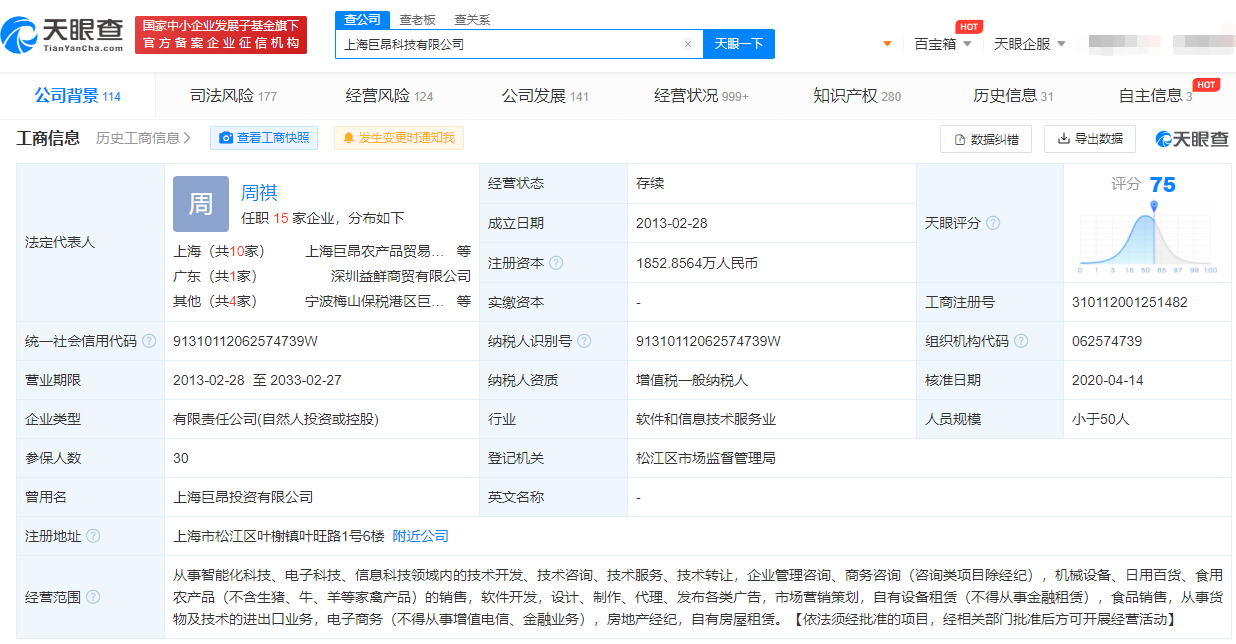
Task: Open the 百宝箱 dropdown menu
Action: (x=943, y=44)
